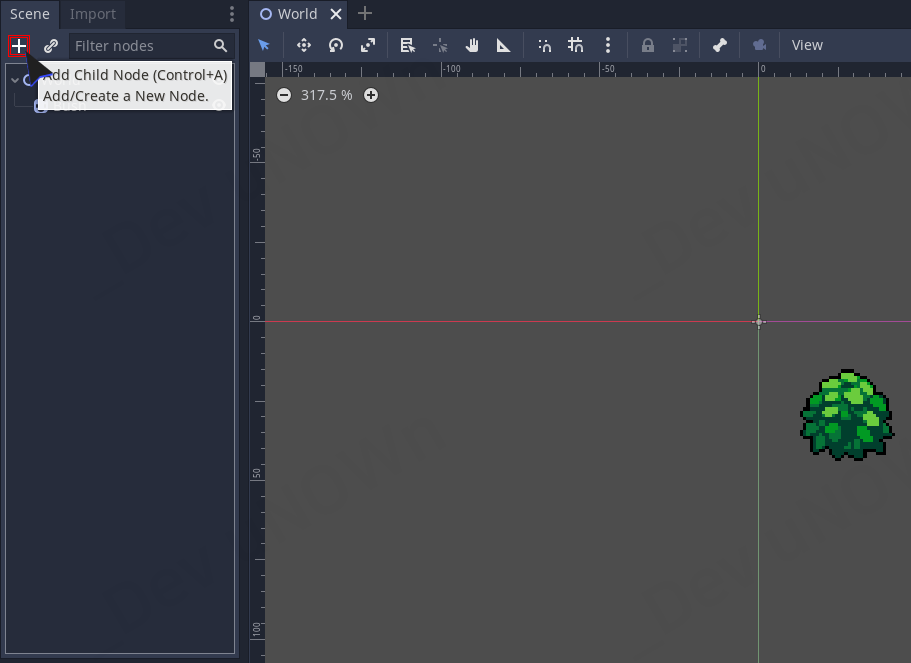Reset zoom via 317.5 % label
Image resolution: width=911 pixels, height=663 pixels.
coord(327,95)
